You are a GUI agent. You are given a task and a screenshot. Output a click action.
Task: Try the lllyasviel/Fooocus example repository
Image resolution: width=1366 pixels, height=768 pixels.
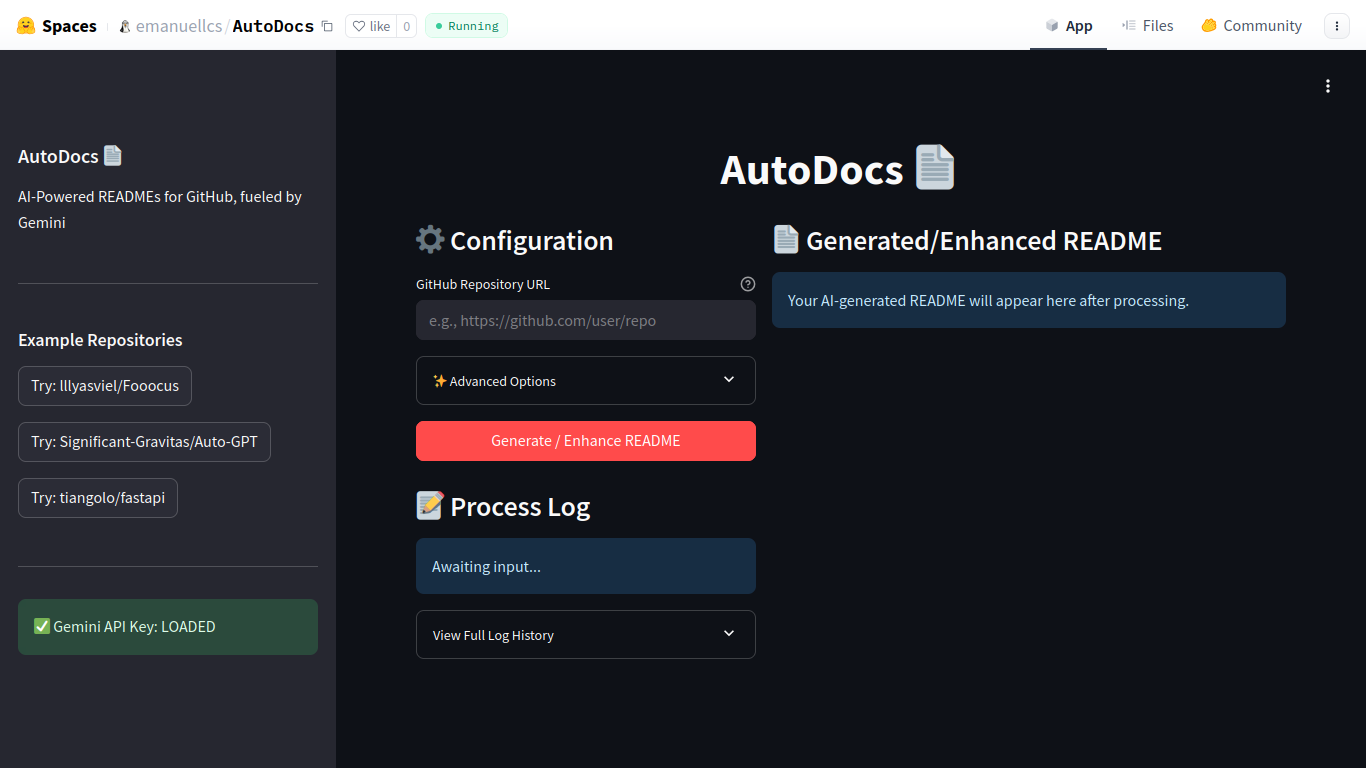tap(105, 386)
